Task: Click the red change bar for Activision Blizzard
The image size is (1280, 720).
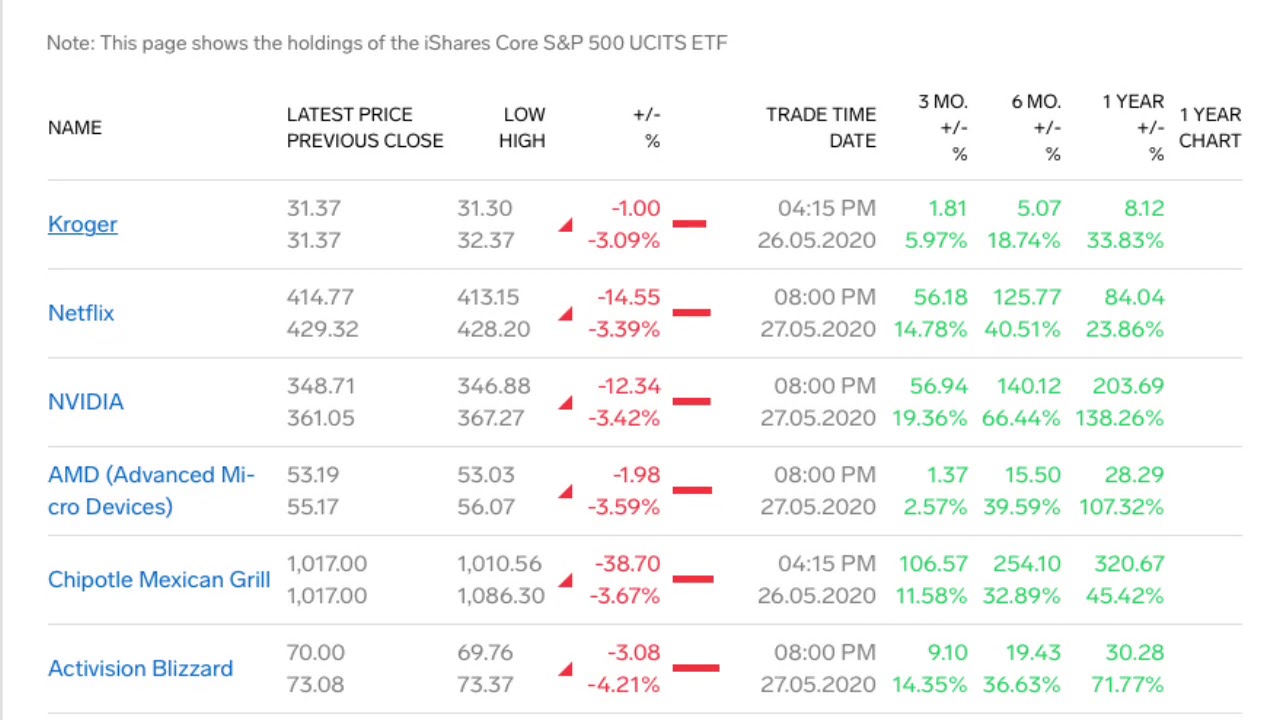Action: pos(696,668)
